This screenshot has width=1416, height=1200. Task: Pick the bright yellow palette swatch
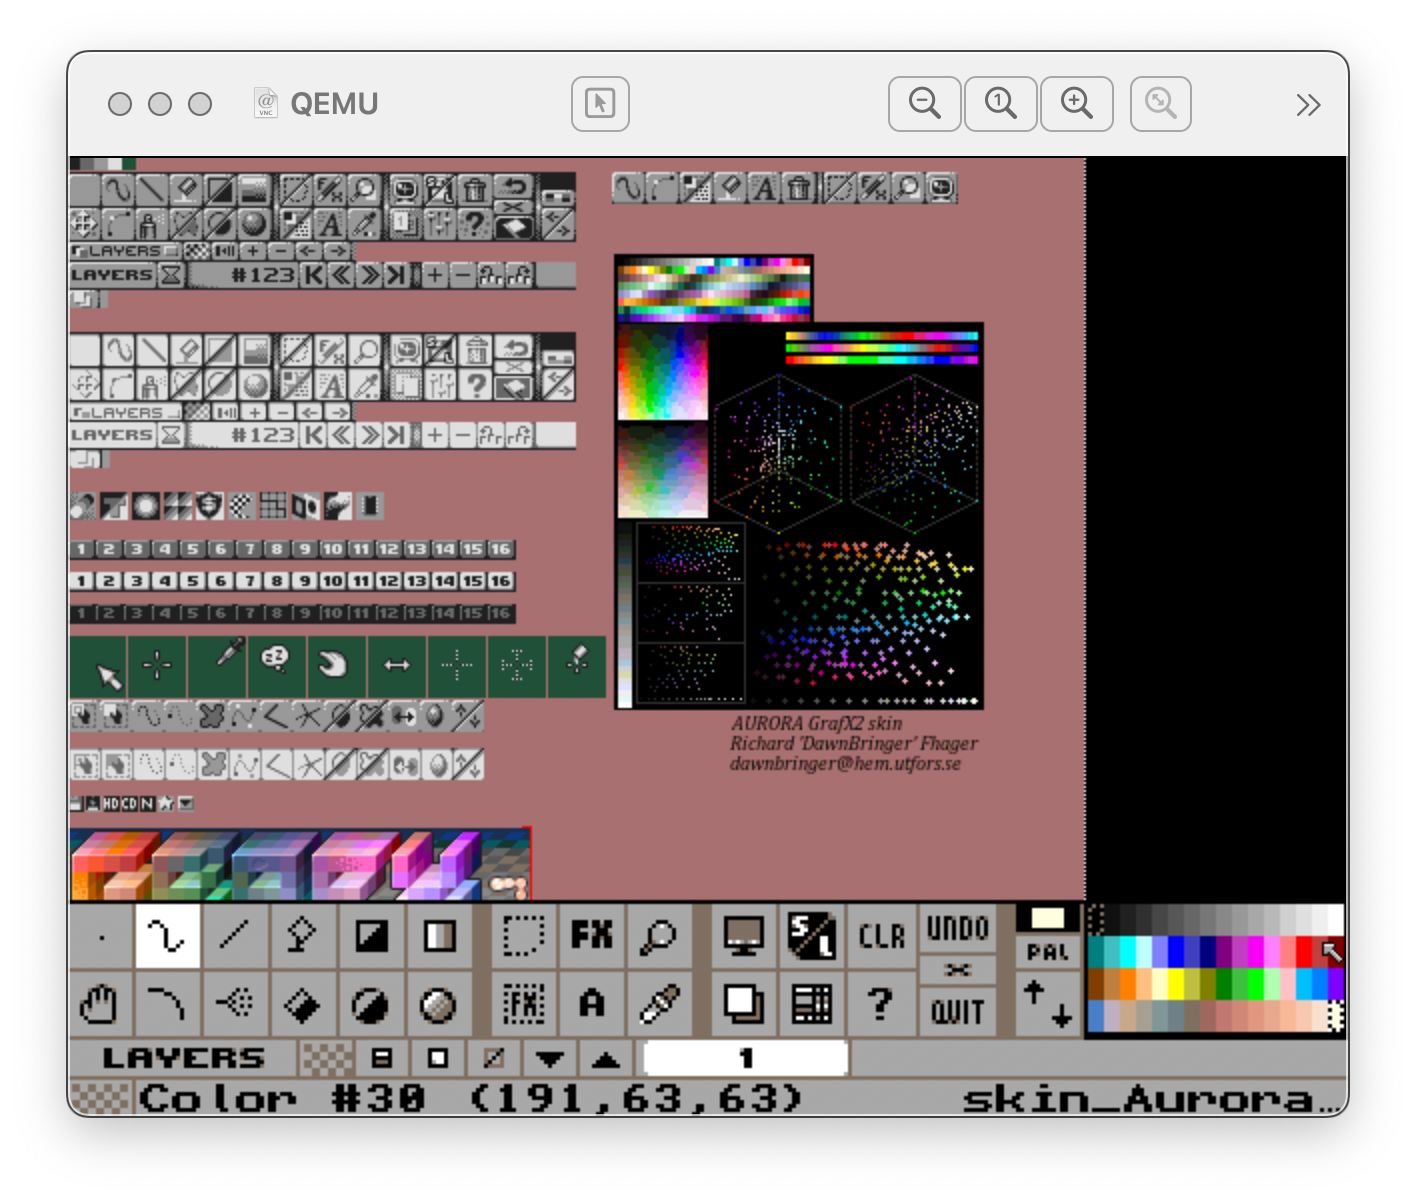click(1175, 984)
